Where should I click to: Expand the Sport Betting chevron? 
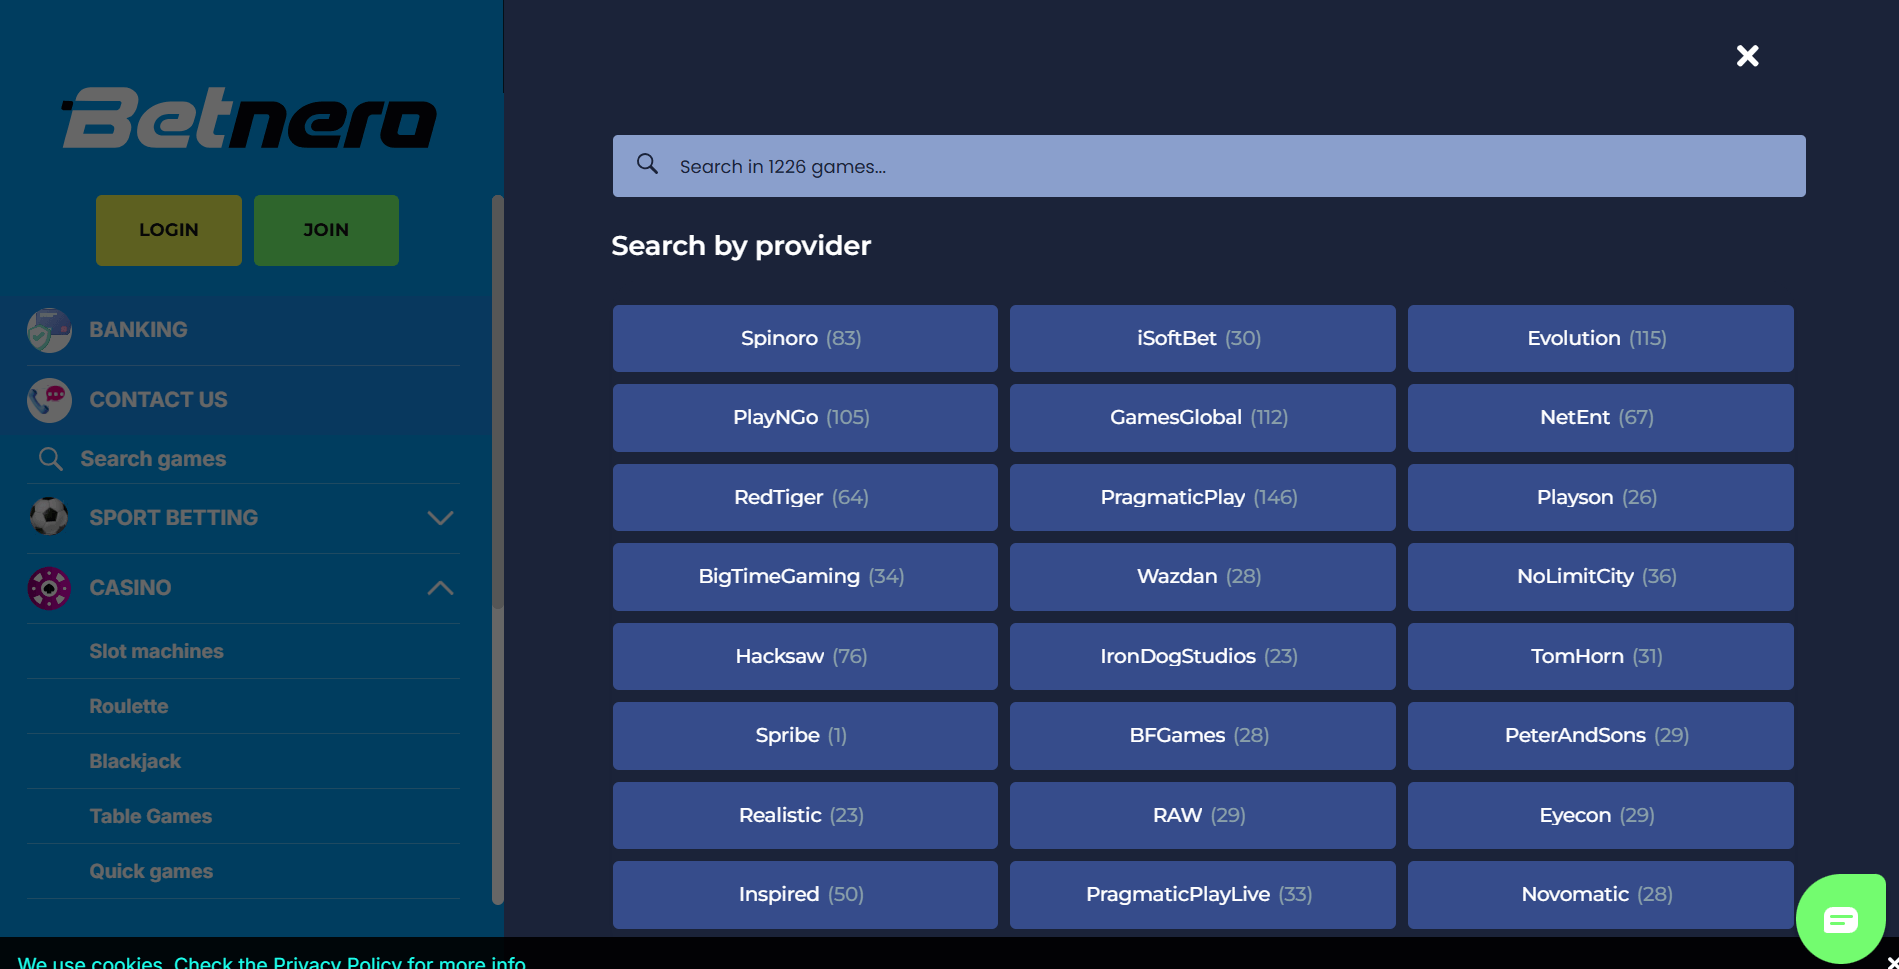tap(440, 518)
